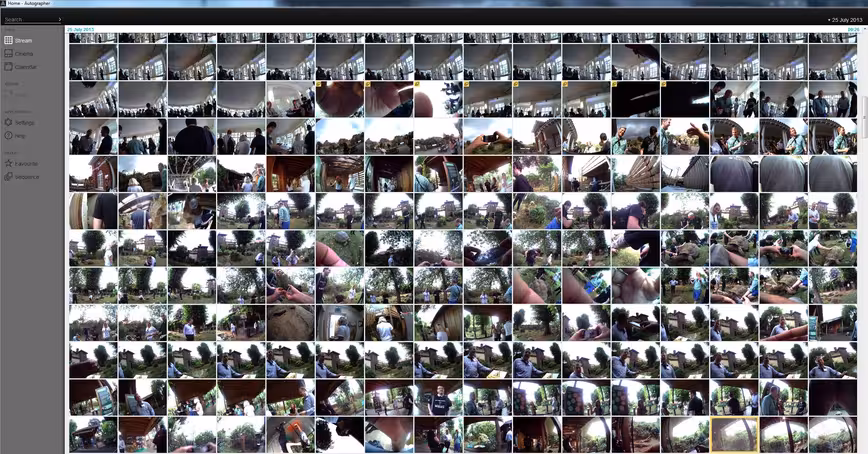
Task: Select the thumbnail showing a person's black-shirted back
Action: 192,136
